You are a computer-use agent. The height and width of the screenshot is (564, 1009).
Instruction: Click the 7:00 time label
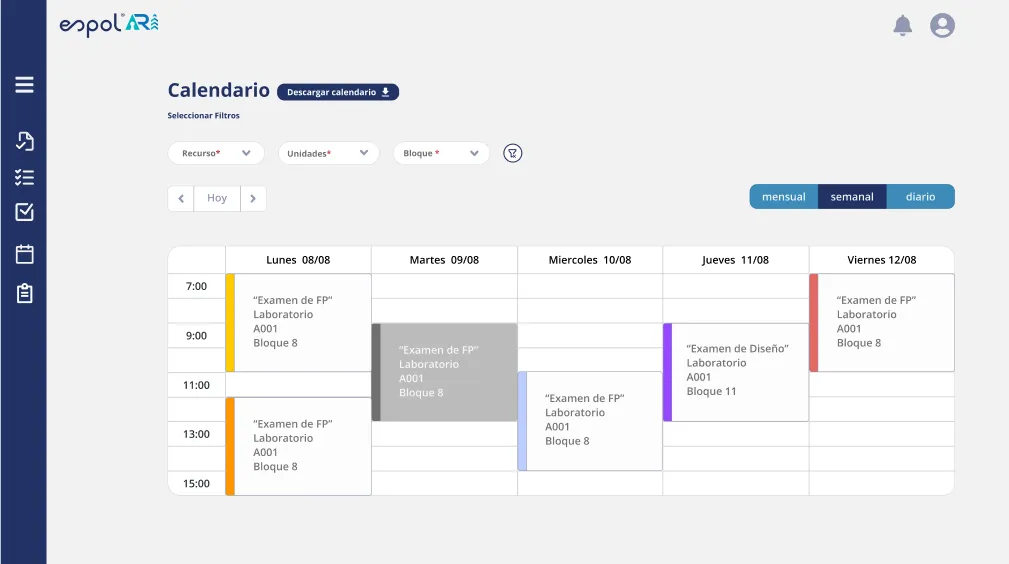click(x=196, y=287)
